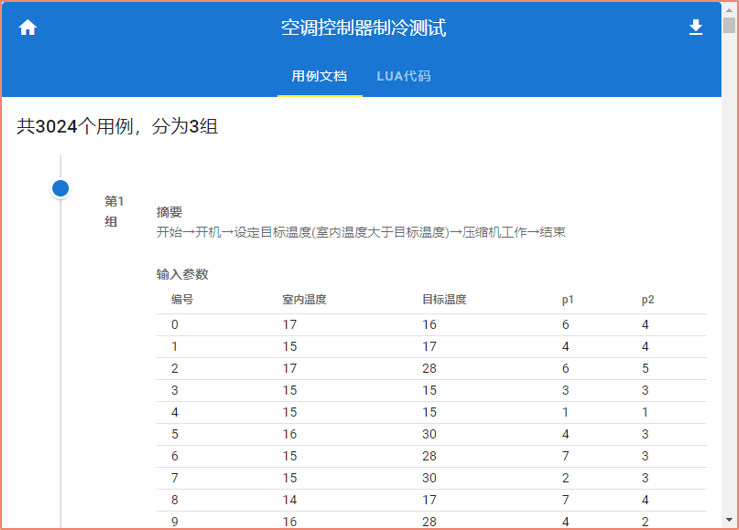The width and height of the screenshot is (739, 530).
Task: Click the summary text starting with 开始→开机
Action: click(361, 232)
